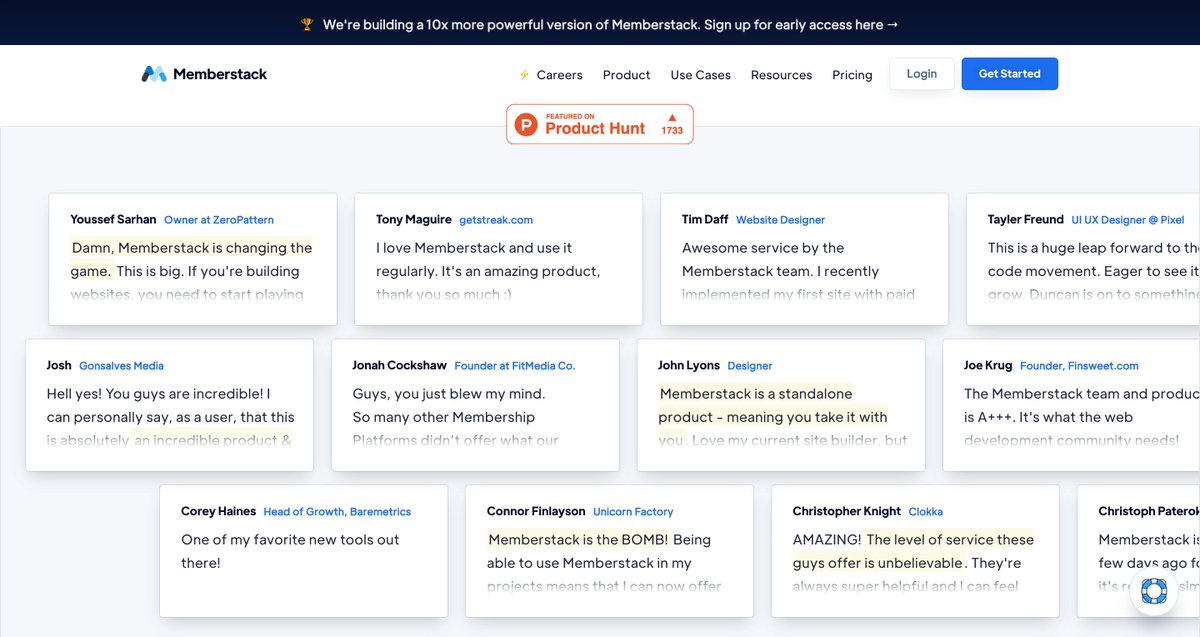Click the Login button

coord(922,74)
